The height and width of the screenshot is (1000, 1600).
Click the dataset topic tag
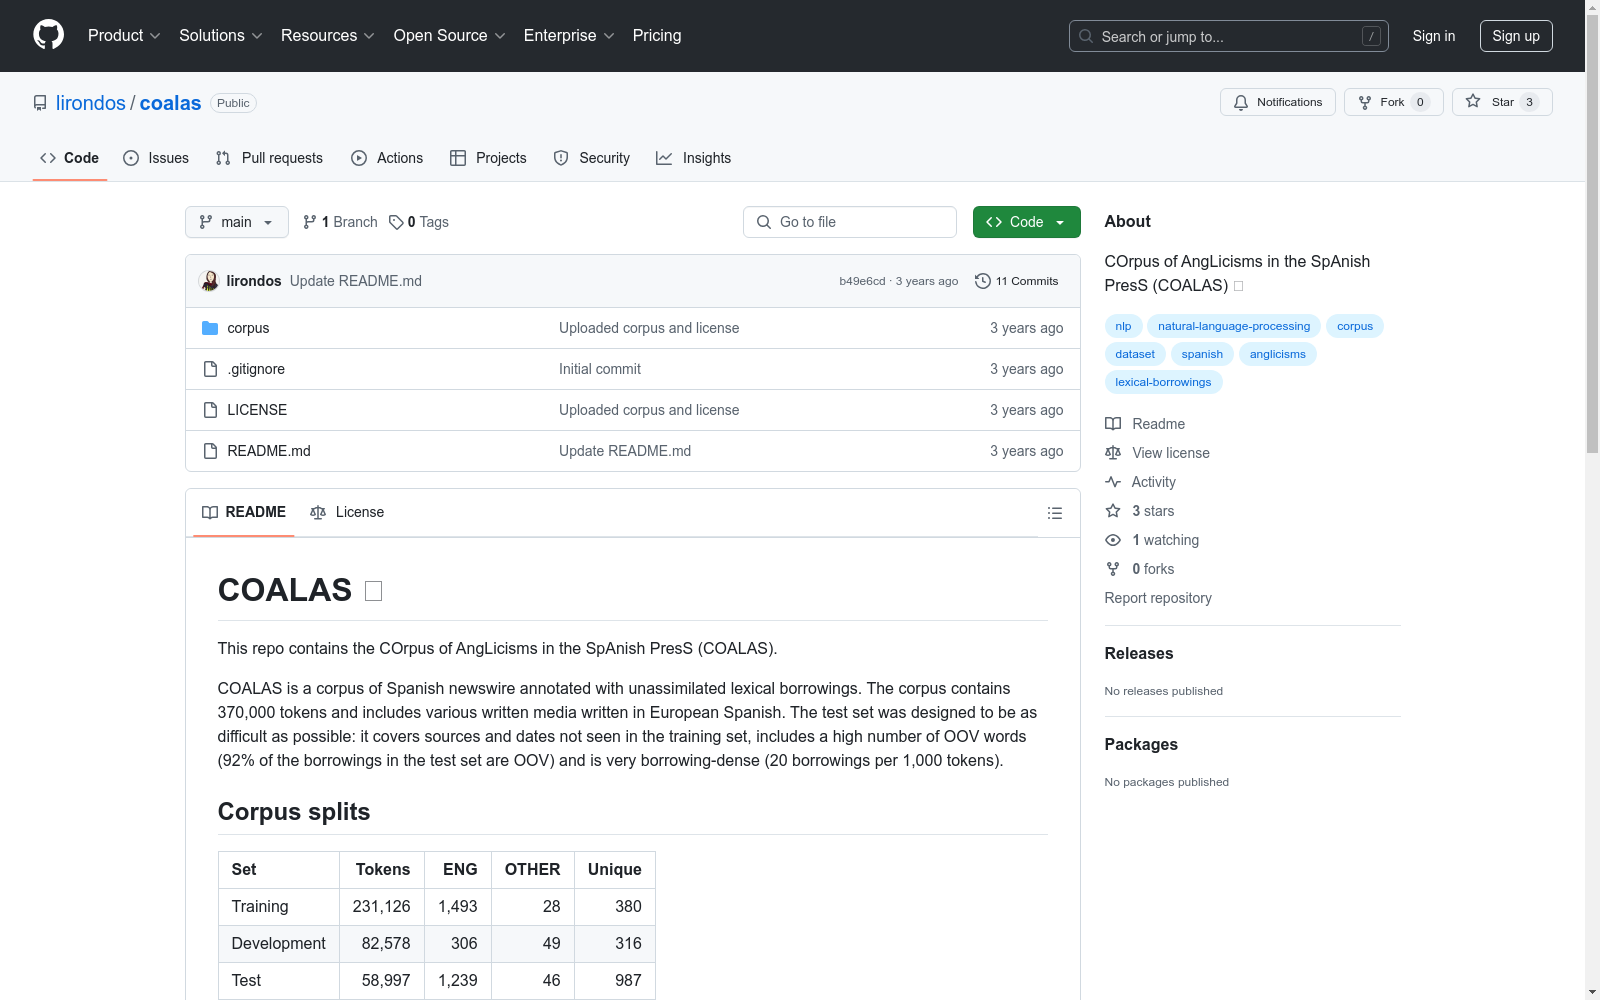click(1135, 354)
